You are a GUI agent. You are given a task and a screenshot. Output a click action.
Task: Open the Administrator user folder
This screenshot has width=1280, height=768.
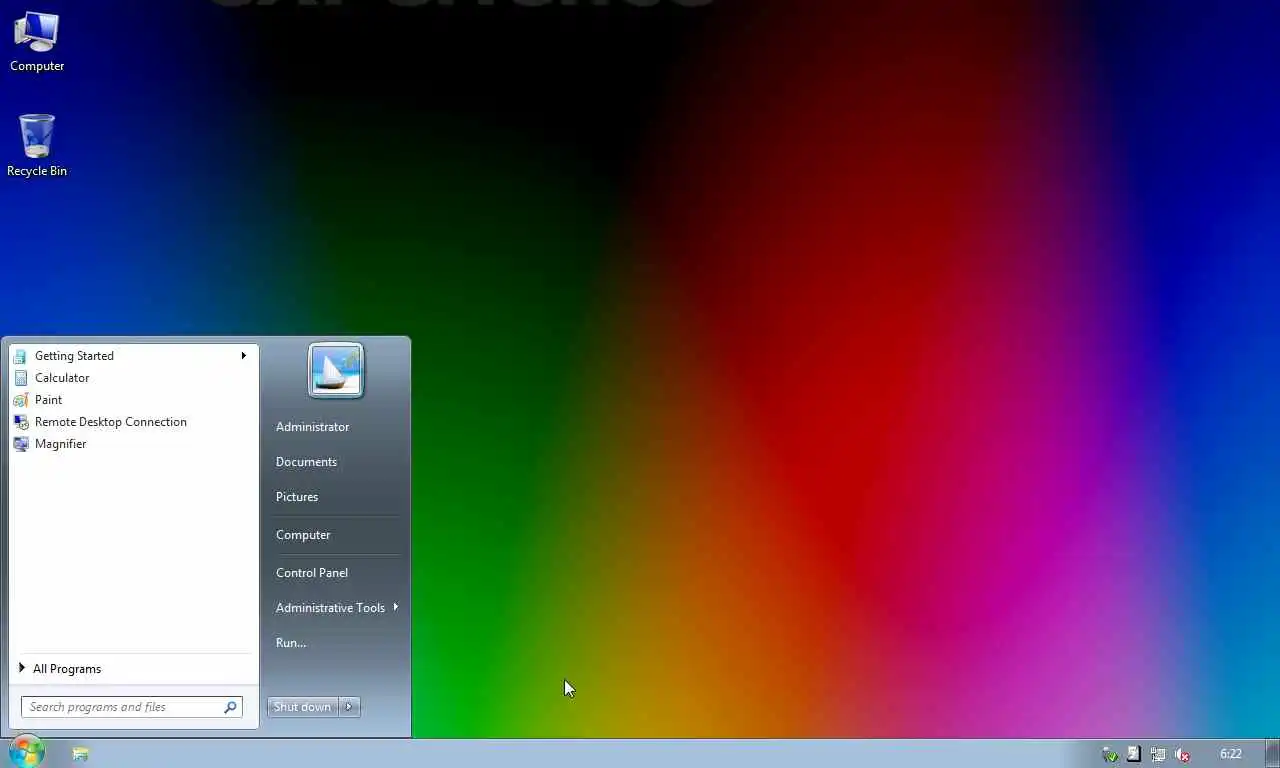click(x=312, y=427)
